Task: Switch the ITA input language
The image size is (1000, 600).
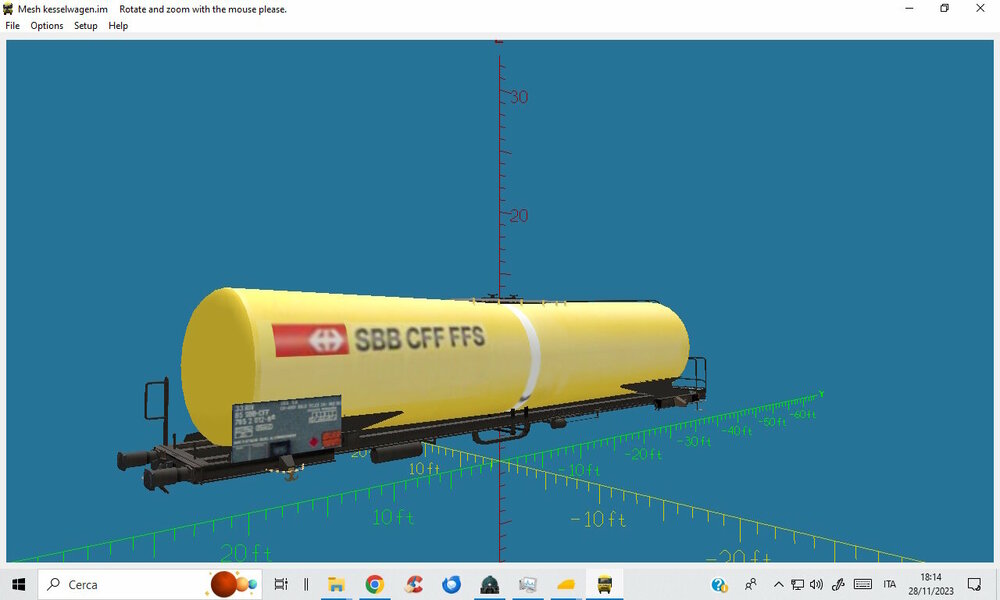Action: tap(890, 584)
